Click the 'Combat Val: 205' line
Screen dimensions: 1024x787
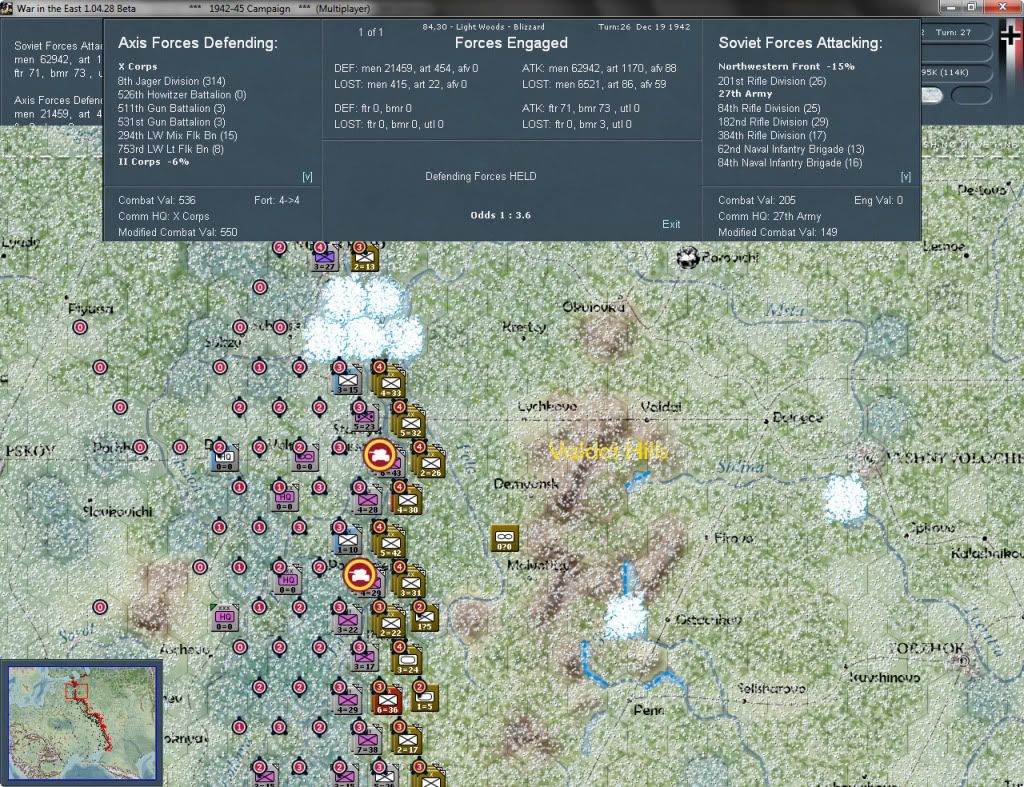click(757, 201)
